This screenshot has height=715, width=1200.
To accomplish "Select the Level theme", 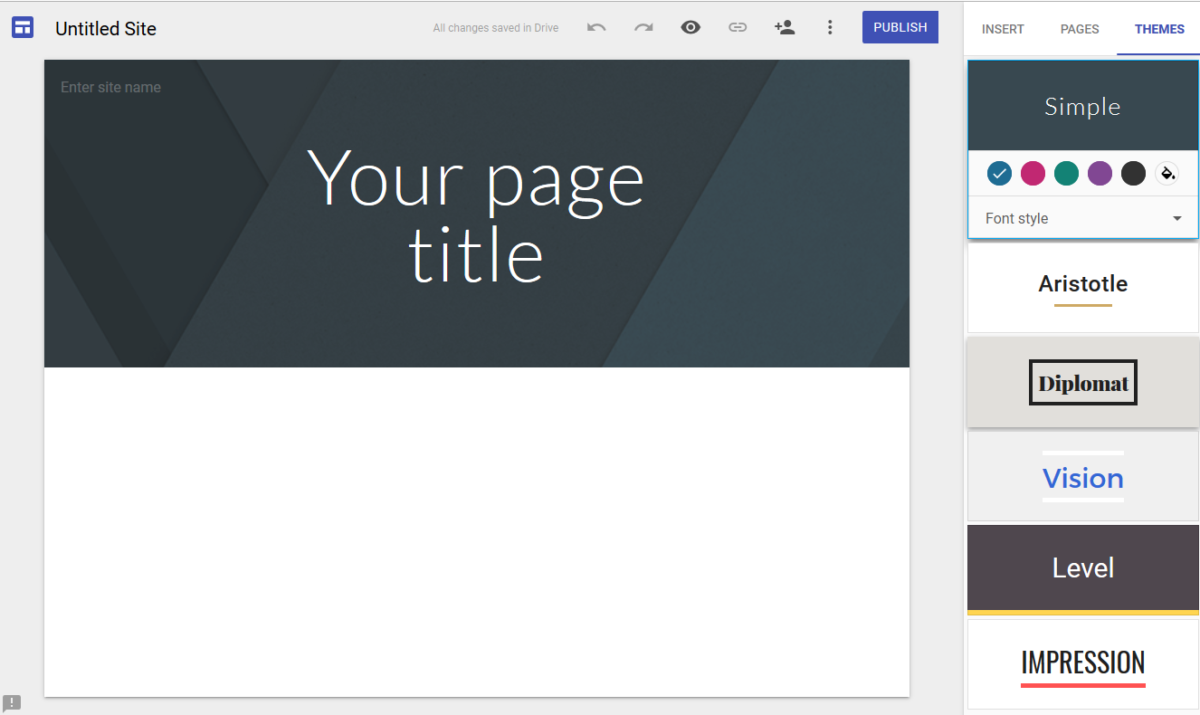I will tap(1083, 570).
